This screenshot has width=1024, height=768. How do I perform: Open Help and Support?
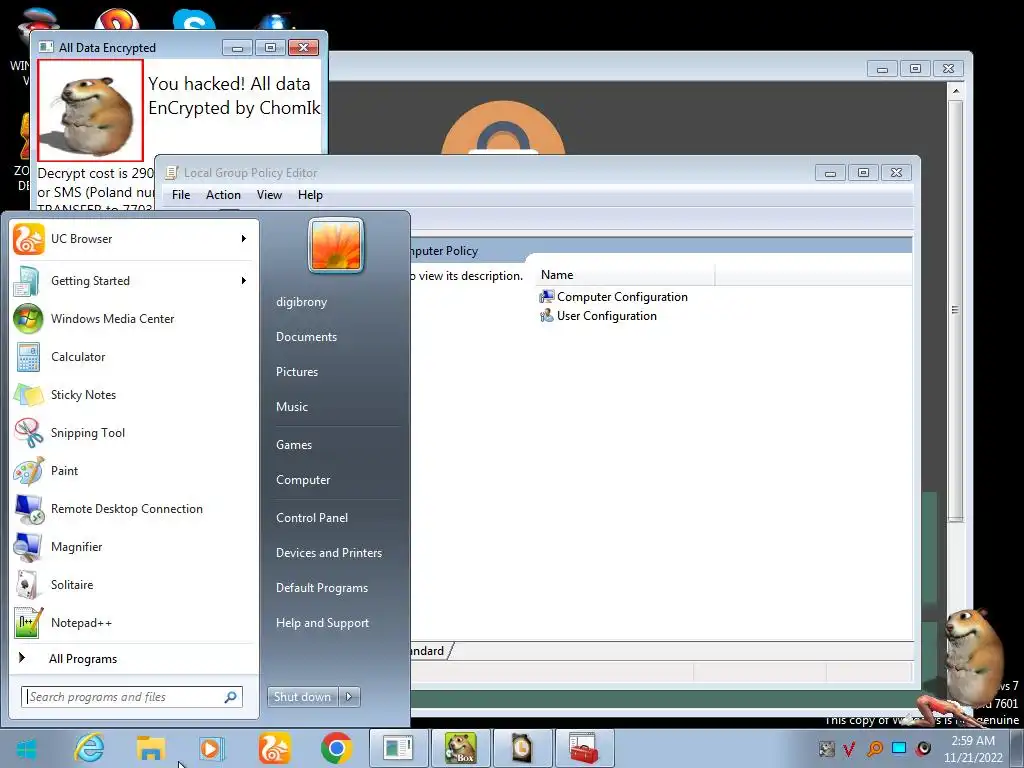click(323, 623)
